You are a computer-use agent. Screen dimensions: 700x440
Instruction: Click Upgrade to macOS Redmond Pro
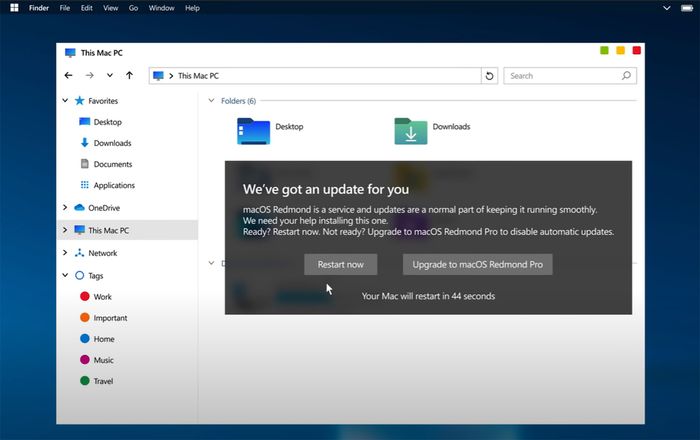point(478,265)
